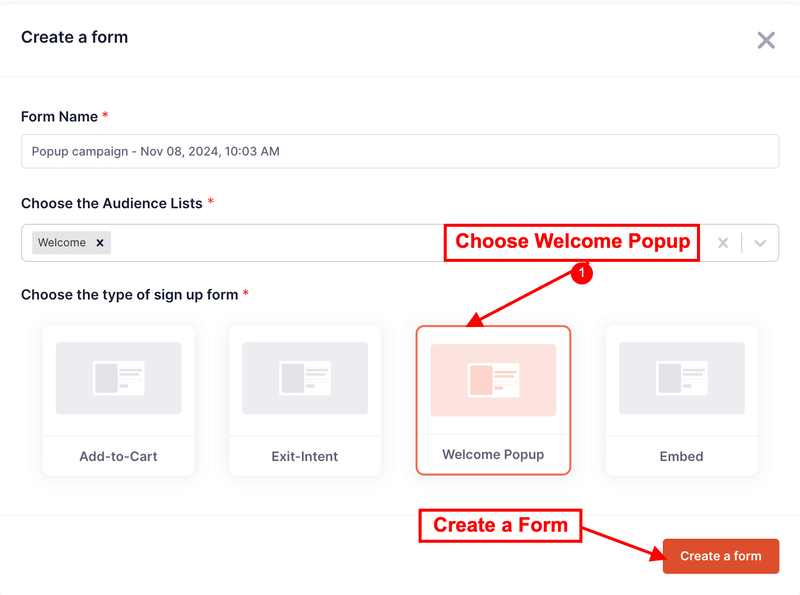Click the Create a form button

coord(720,556)
